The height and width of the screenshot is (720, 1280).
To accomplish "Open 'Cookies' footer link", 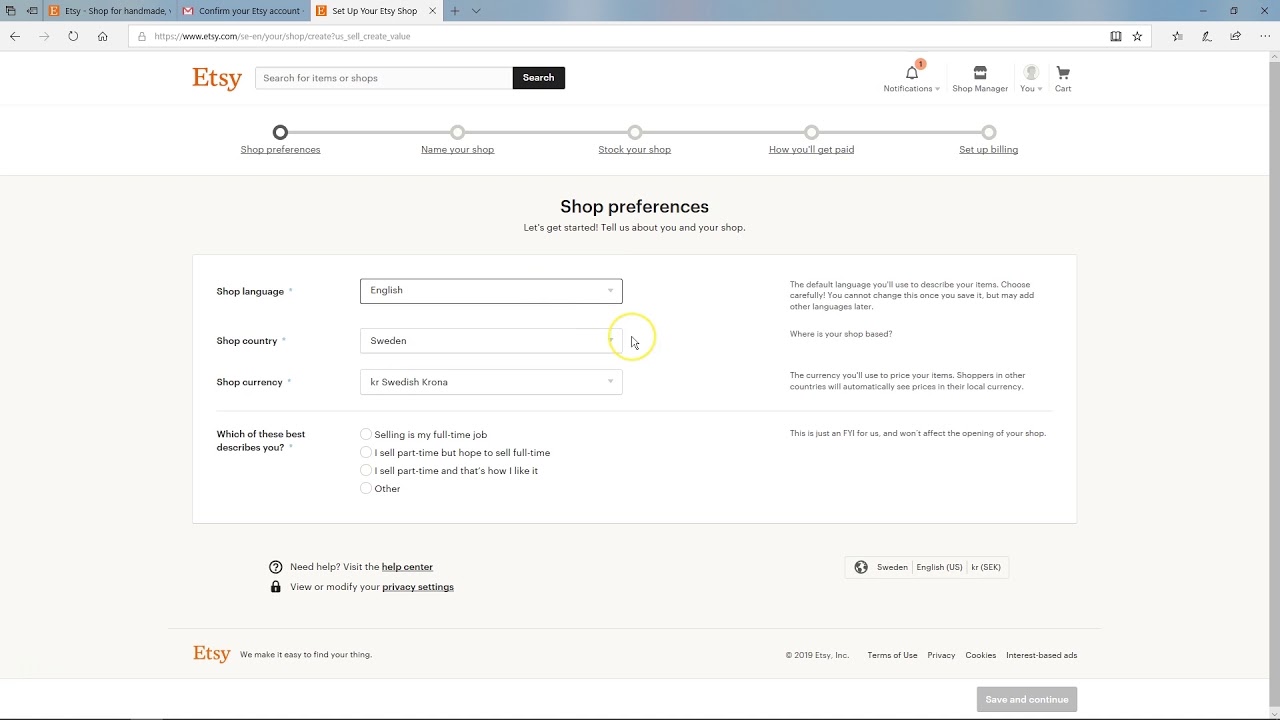I will point(980,655).
